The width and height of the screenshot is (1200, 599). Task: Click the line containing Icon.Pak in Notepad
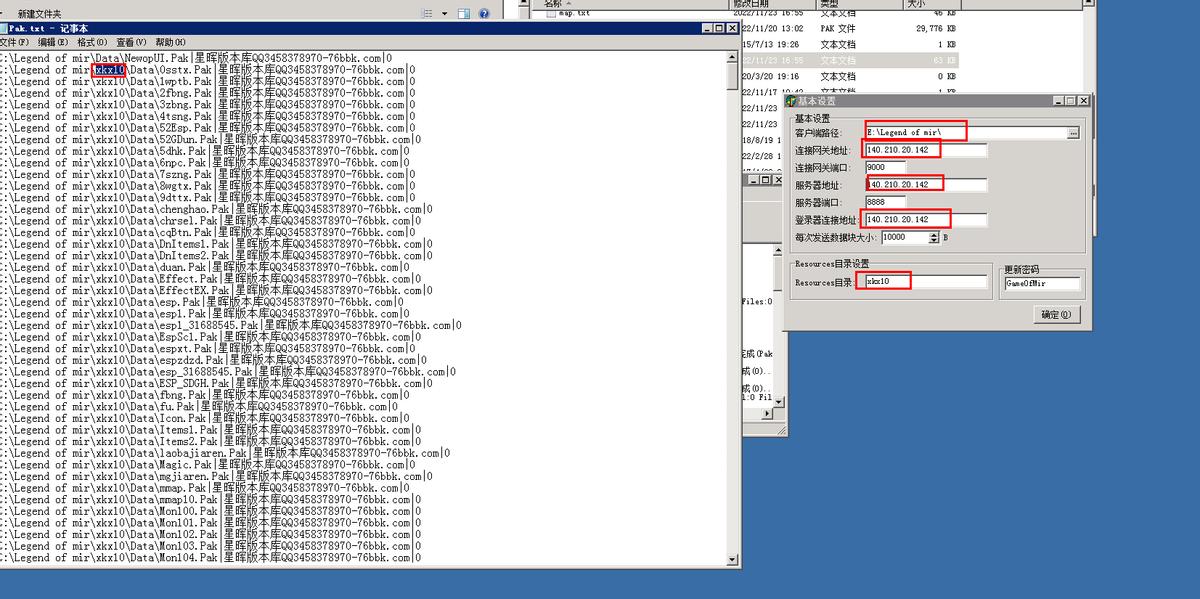tap(205, 418)
